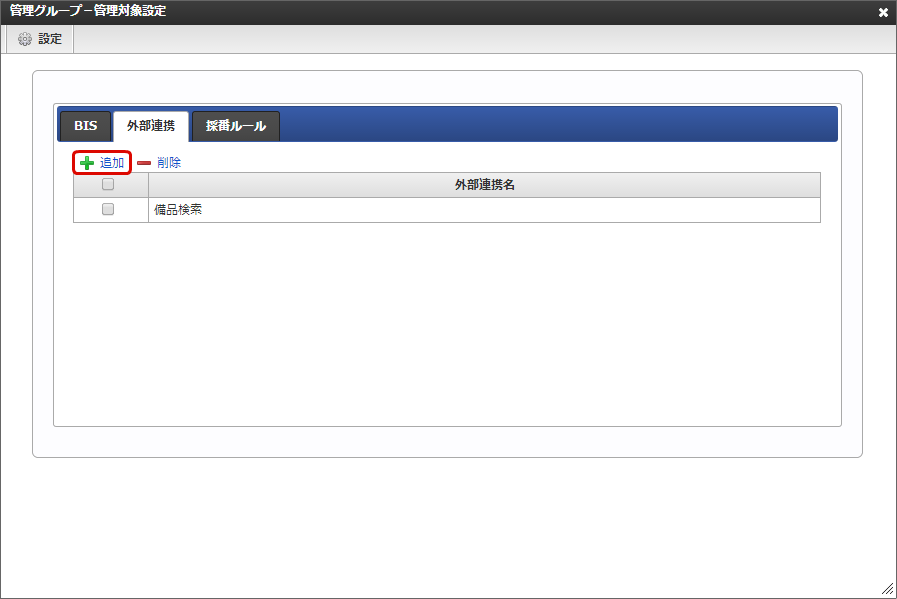Check the 備品検索 row checkbox

[108, 209]
